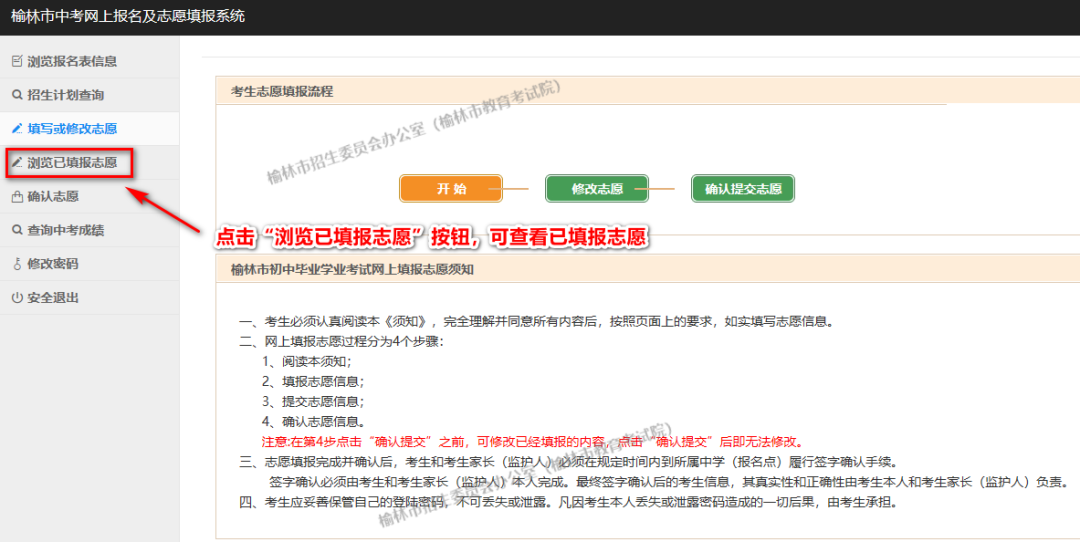Viewport: 1080px width, 542px height.
Task: Select 招生计划查询 in the sidebar
Action: [x=66, y=95]
